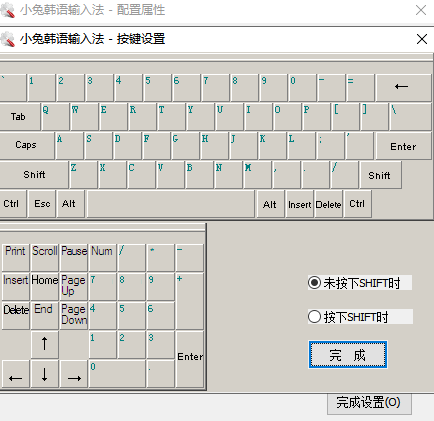This screenshot has width=434, height=421.
Task: Select the S key
Action: [x=99, y=146]
